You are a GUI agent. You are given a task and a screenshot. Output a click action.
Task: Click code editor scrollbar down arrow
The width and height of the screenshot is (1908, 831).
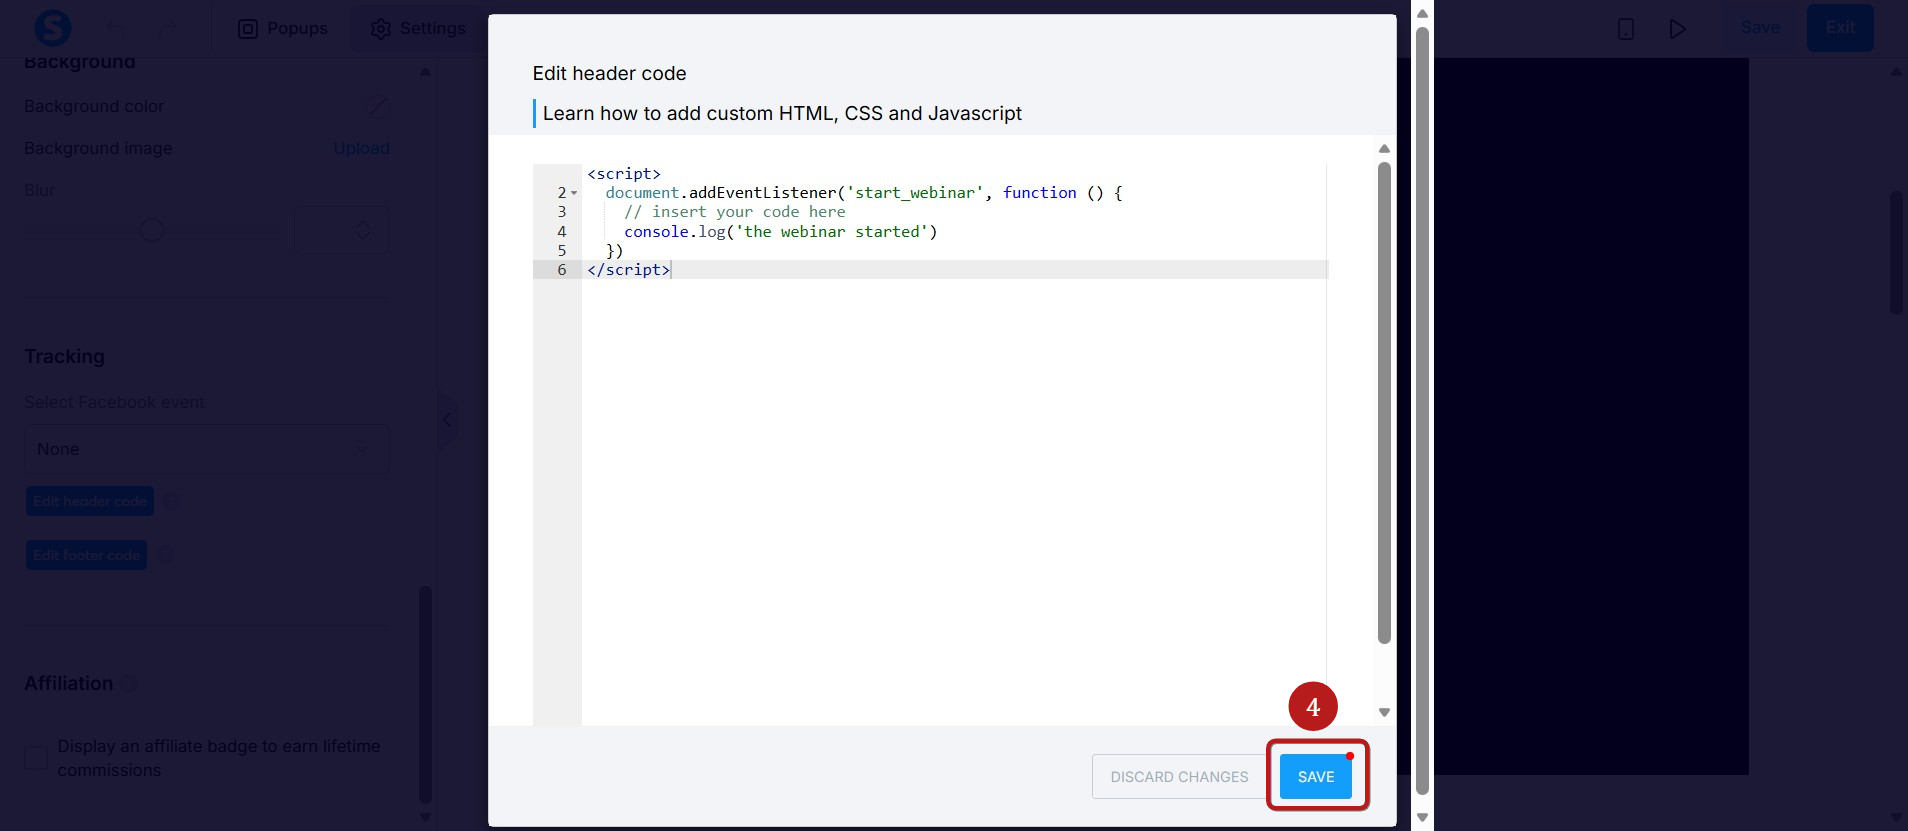tap(1384, 712)
